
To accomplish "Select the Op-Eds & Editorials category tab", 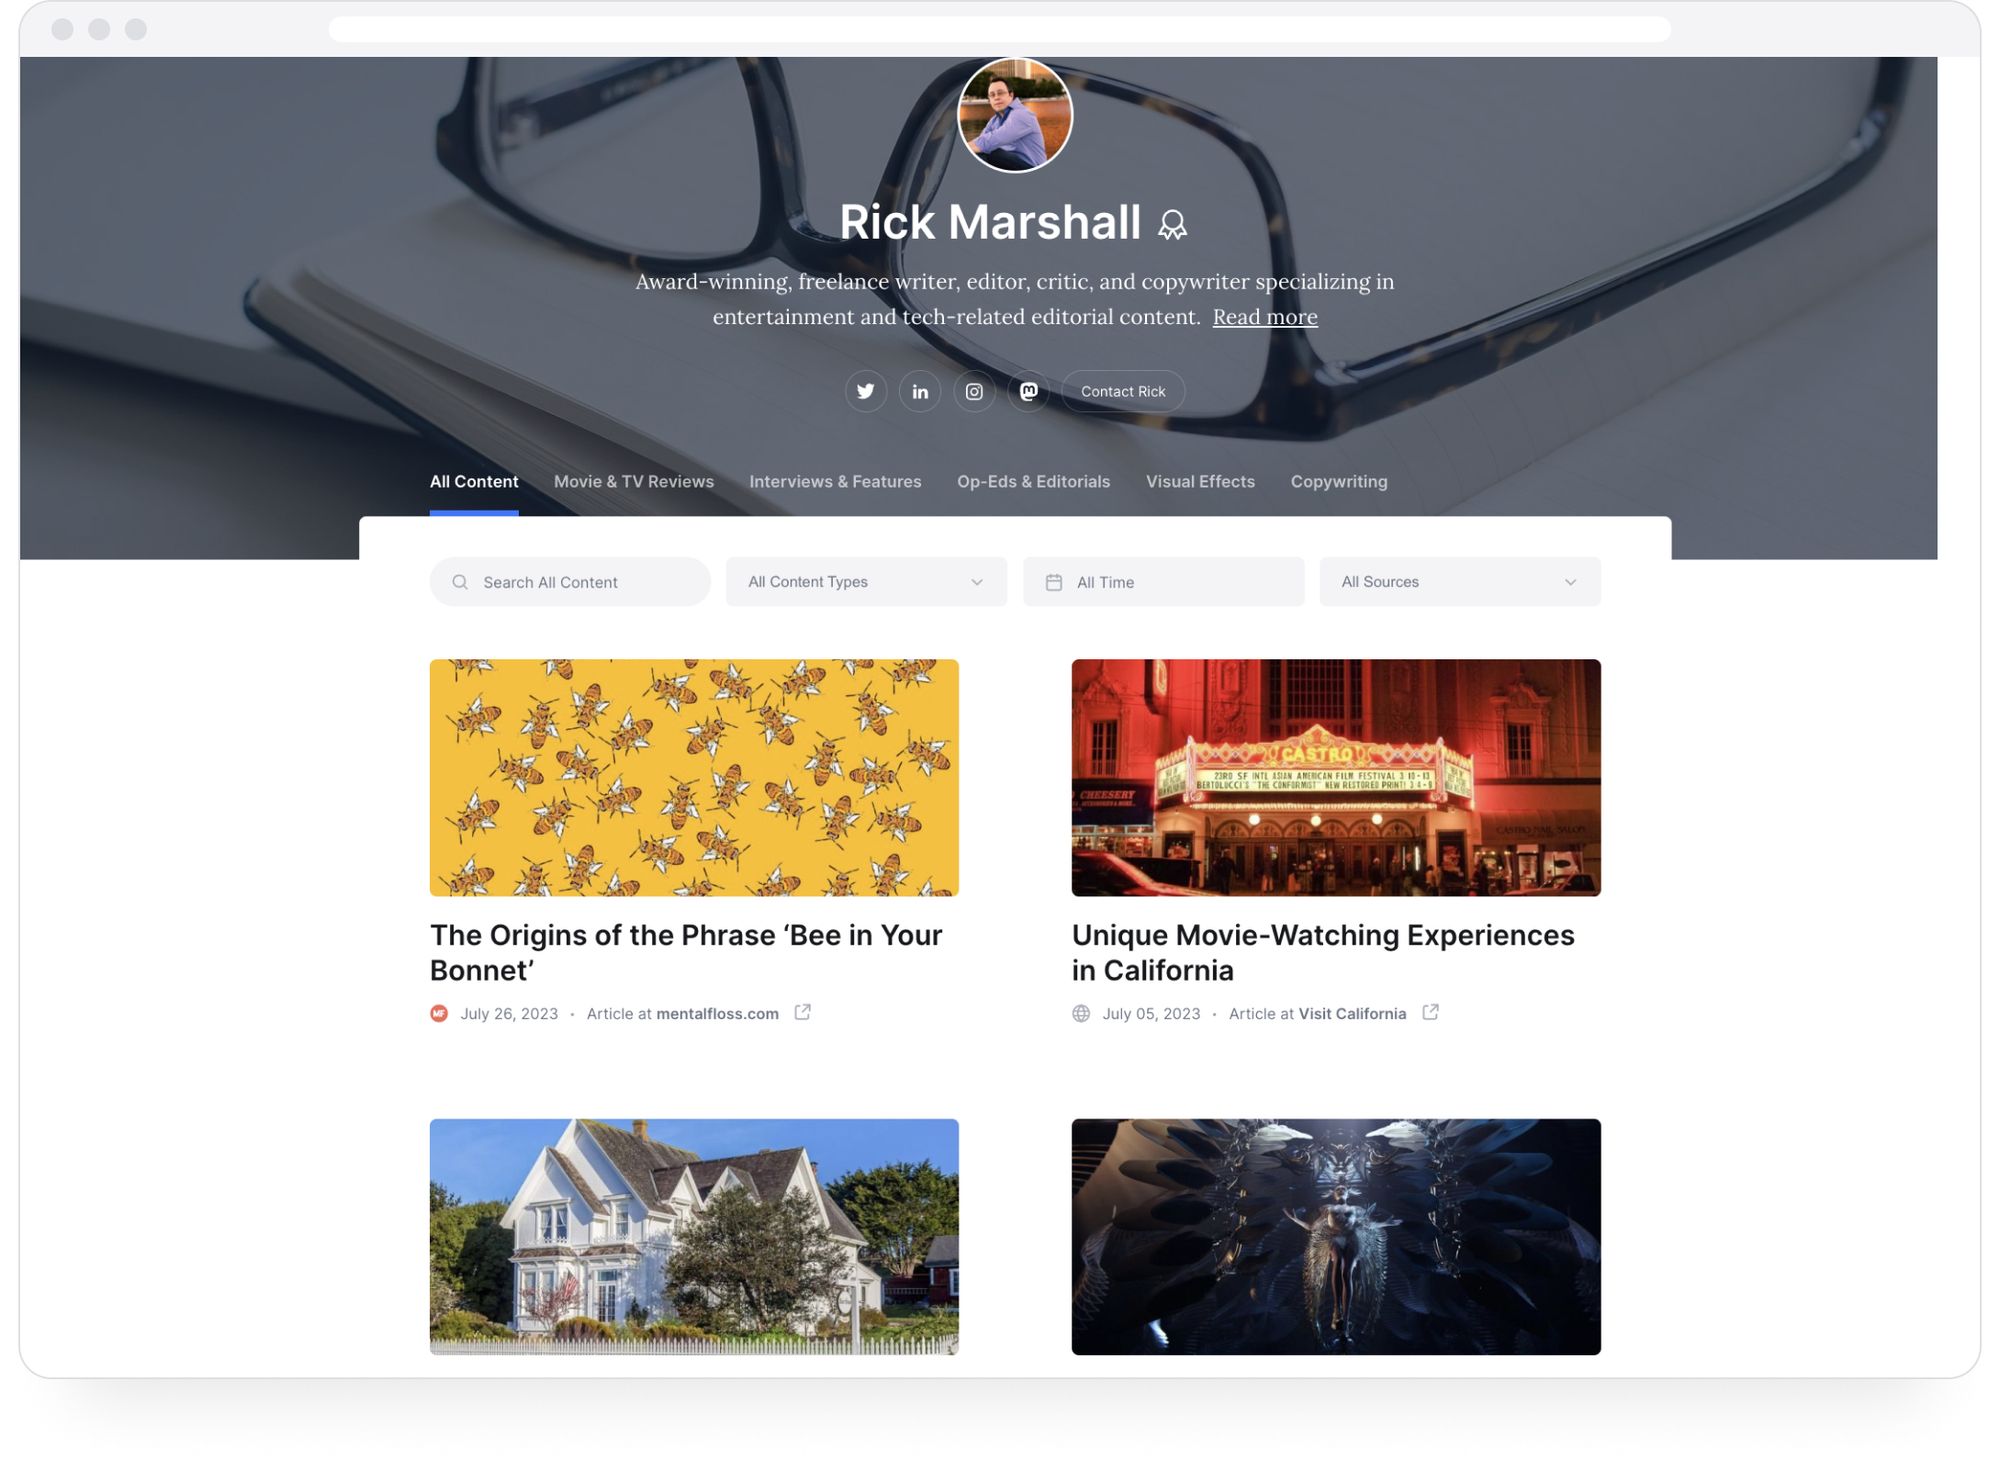I will (x=1034, y=482).
